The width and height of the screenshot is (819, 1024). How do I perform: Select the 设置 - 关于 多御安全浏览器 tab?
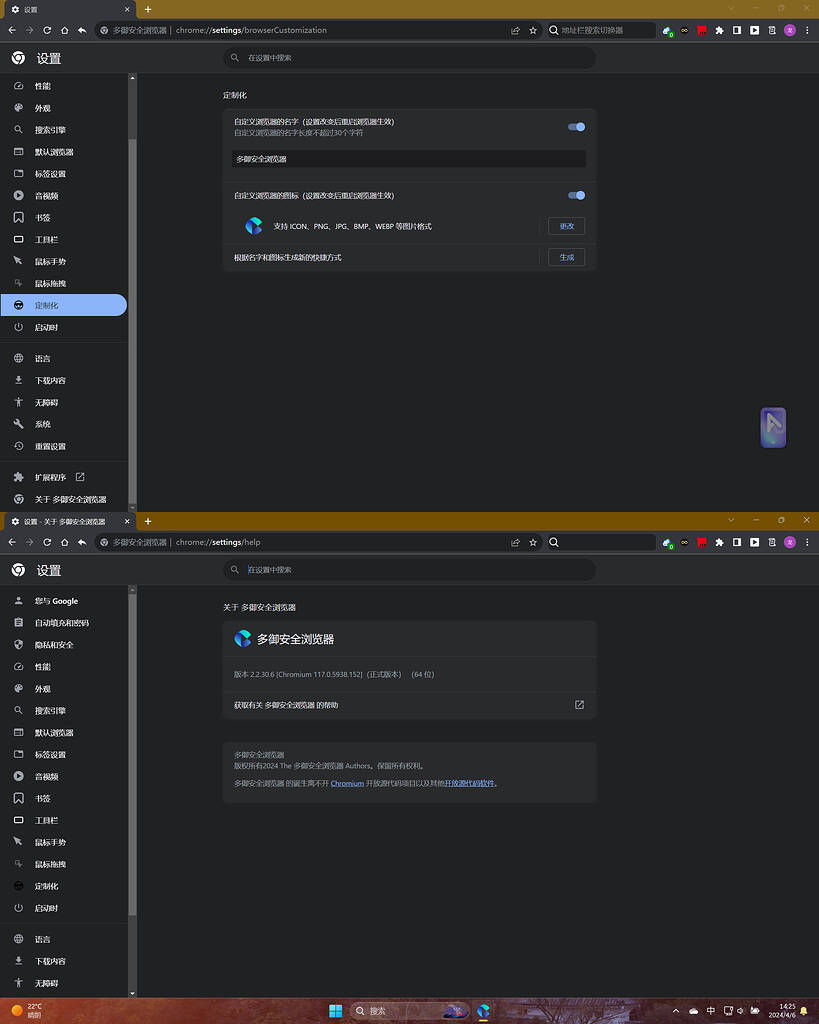(69, 522)
